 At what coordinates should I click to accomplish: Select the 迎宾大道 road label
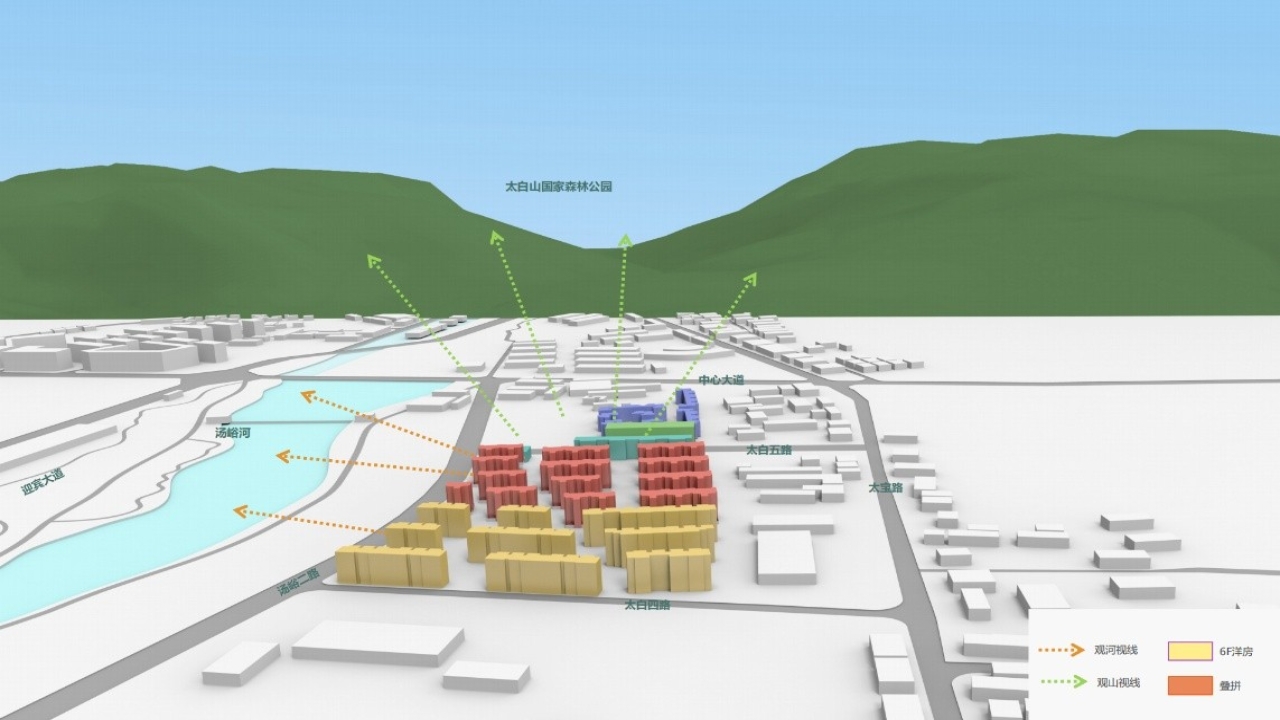tap(42, 482)
